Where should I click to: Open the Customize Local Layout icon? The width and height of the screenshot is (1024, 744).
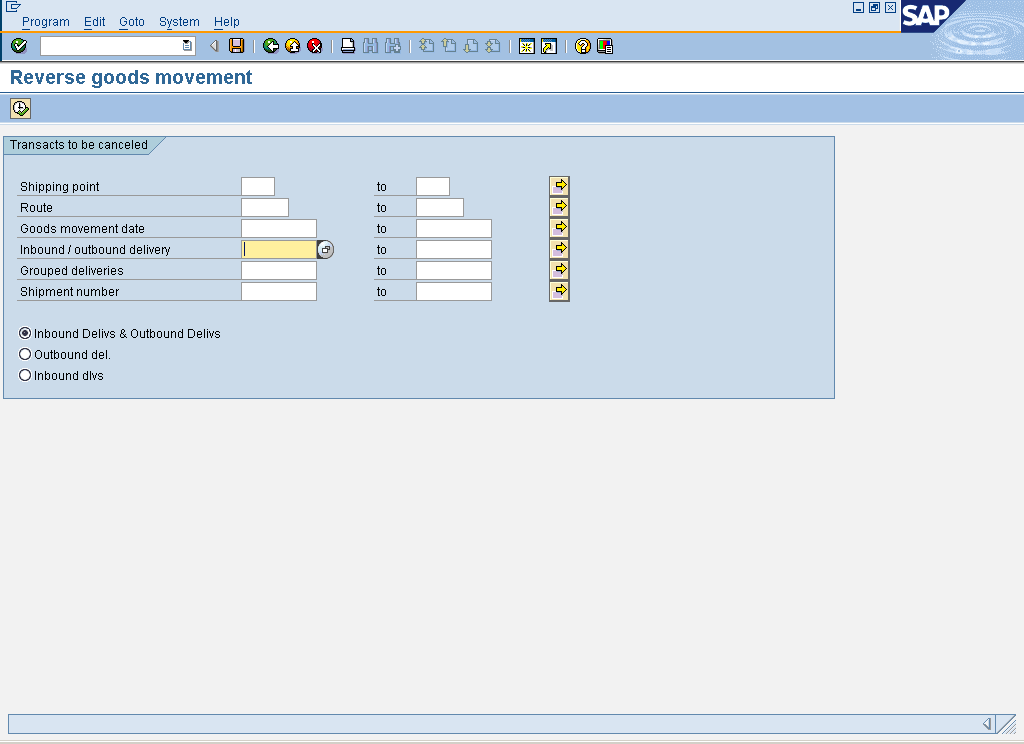pos(605,46)
